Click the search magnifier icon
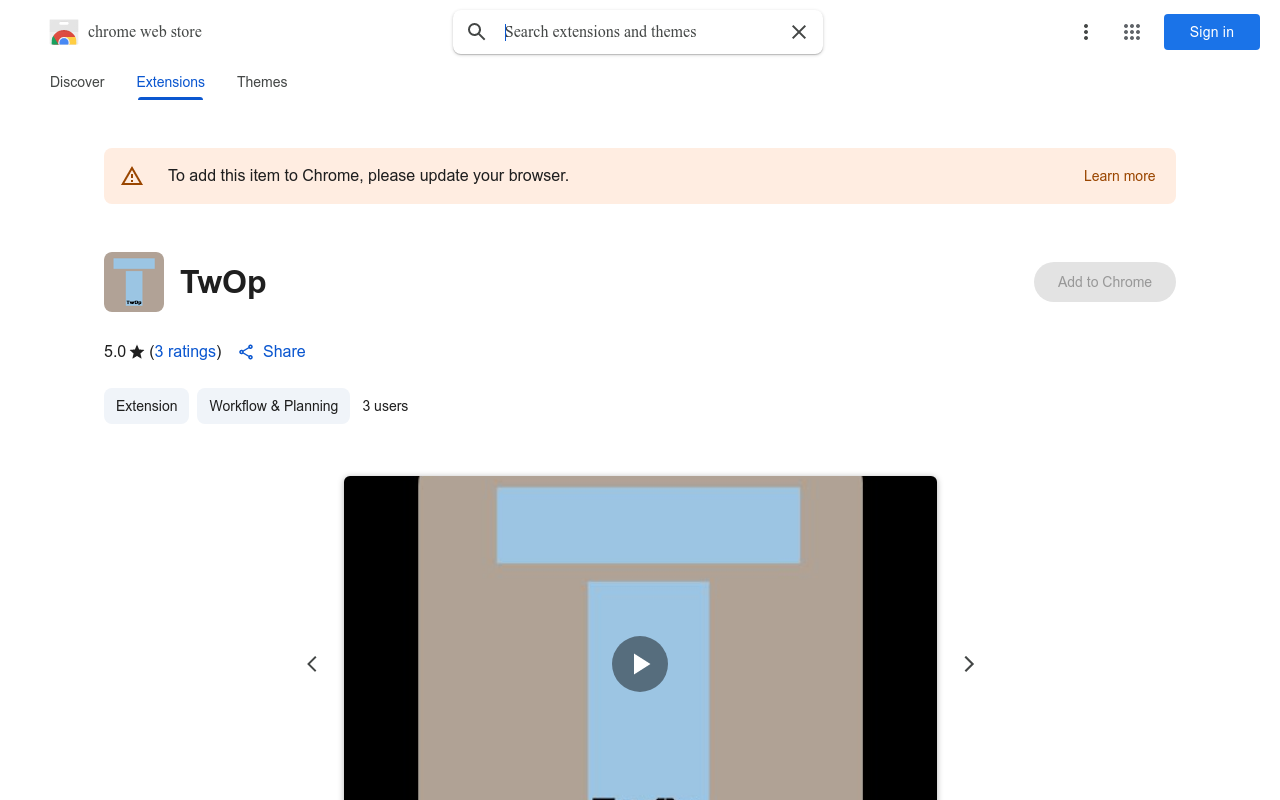 (x=477, y=32)
